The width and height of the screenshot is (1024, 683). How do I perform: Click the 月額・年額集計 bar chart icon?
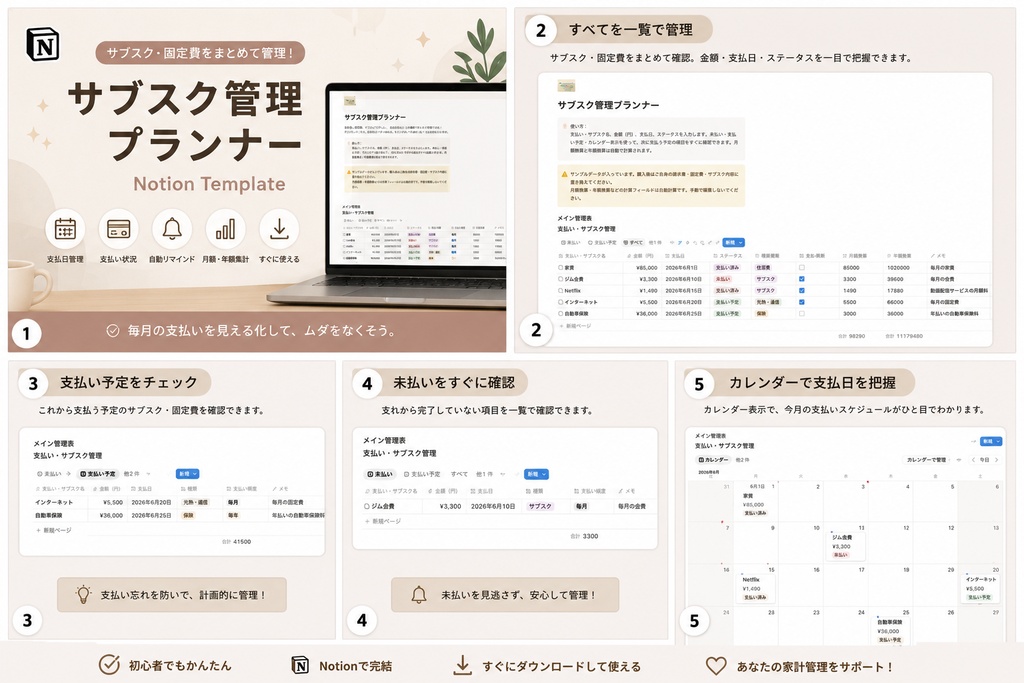click(x=225, y=229)
